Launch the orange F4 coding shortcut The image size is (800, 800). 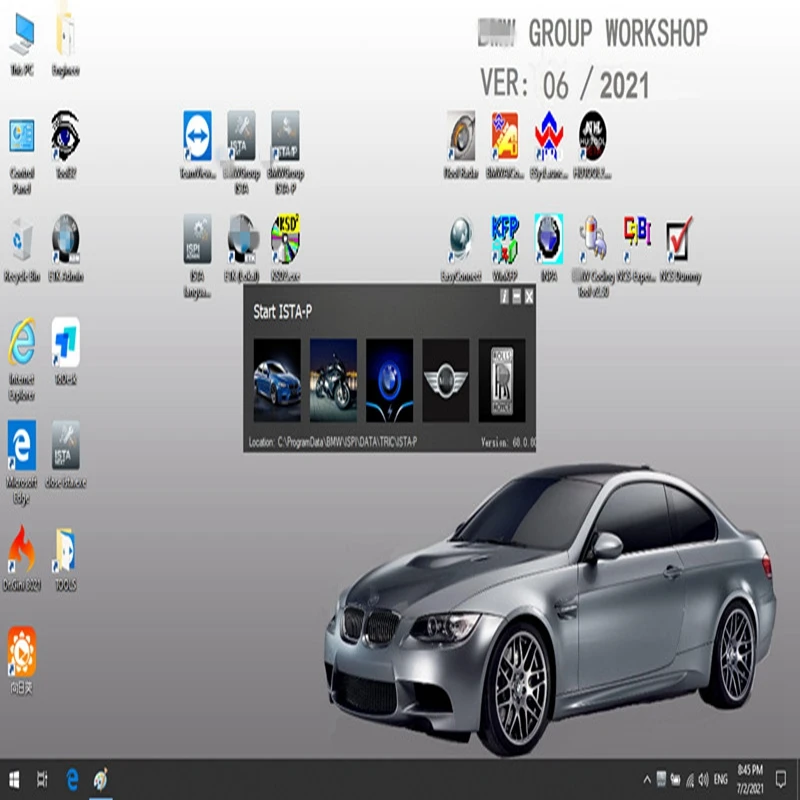pos(505,145)
